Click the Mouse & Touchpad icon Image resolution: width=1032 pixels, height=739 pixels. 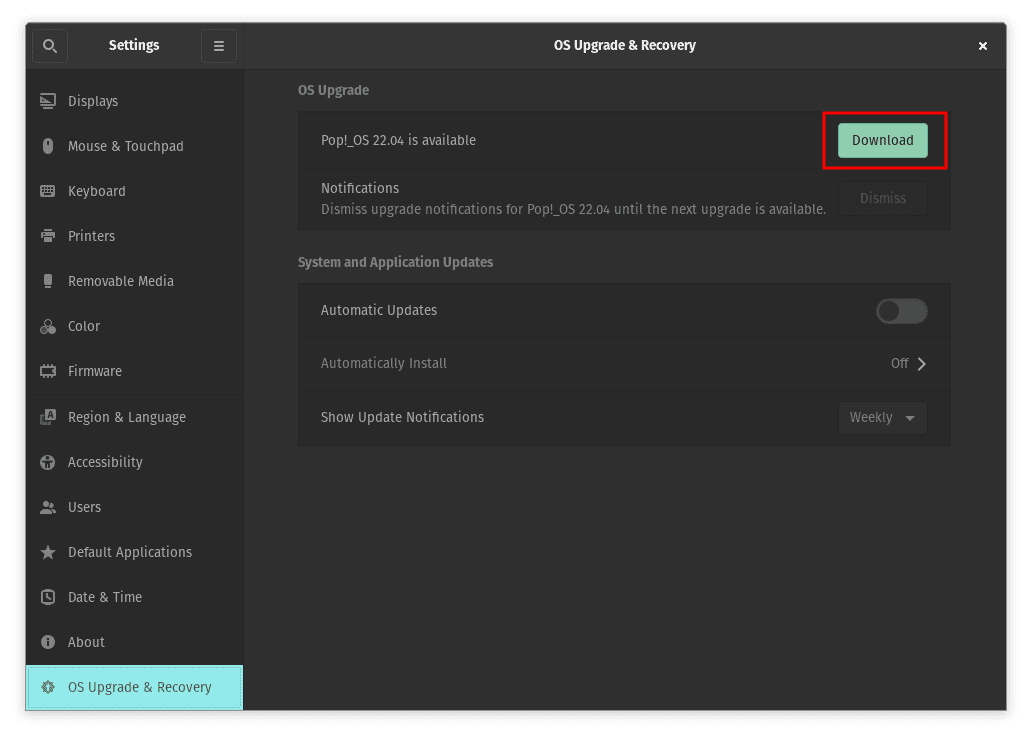(x=47, y=145)
